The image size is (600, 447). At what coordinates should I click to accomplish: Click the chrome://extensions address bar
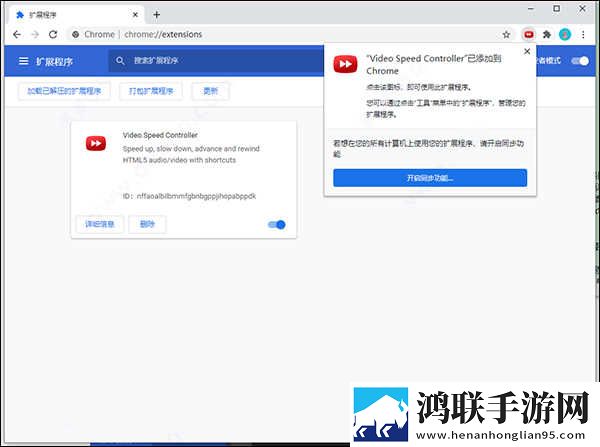tap(291, 34)
